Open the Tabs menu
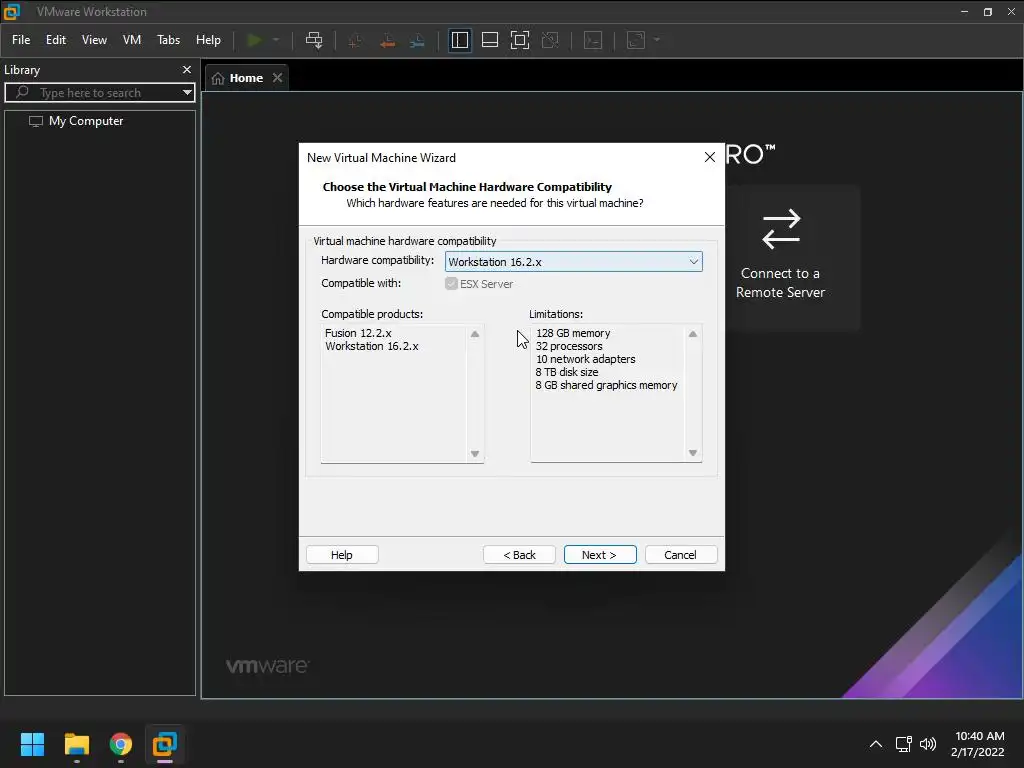Screen dimensions: 1024x768 (168, 40)
